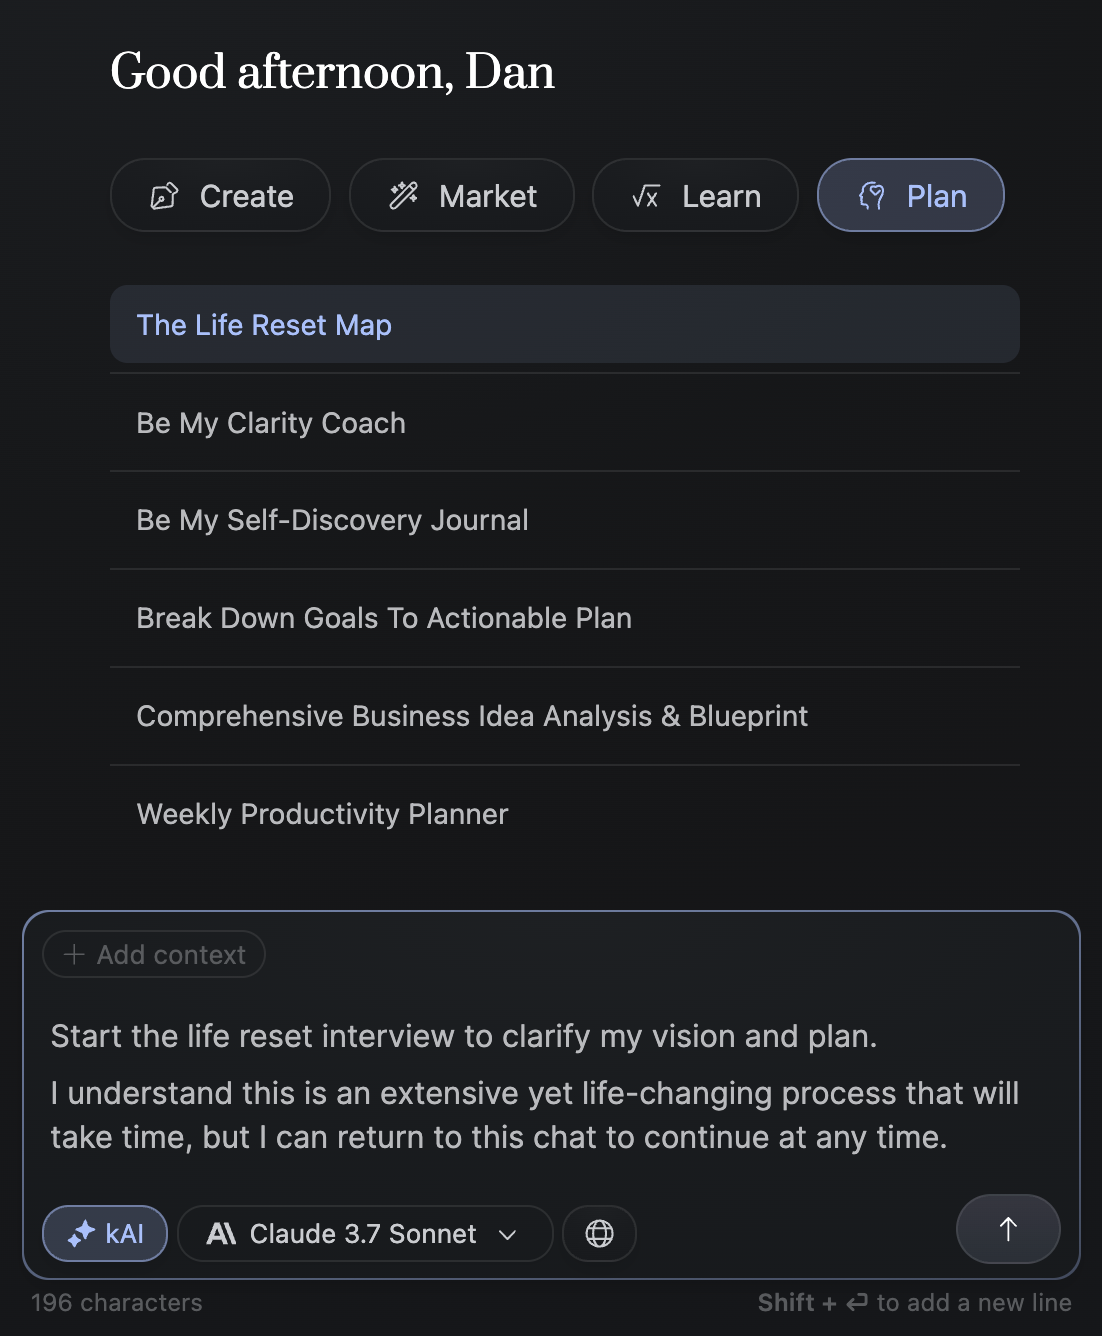The width and height of the screenshot is (1102, 1336).
Task: Toggle the kAI mode pill
Action: [105, 1234]
